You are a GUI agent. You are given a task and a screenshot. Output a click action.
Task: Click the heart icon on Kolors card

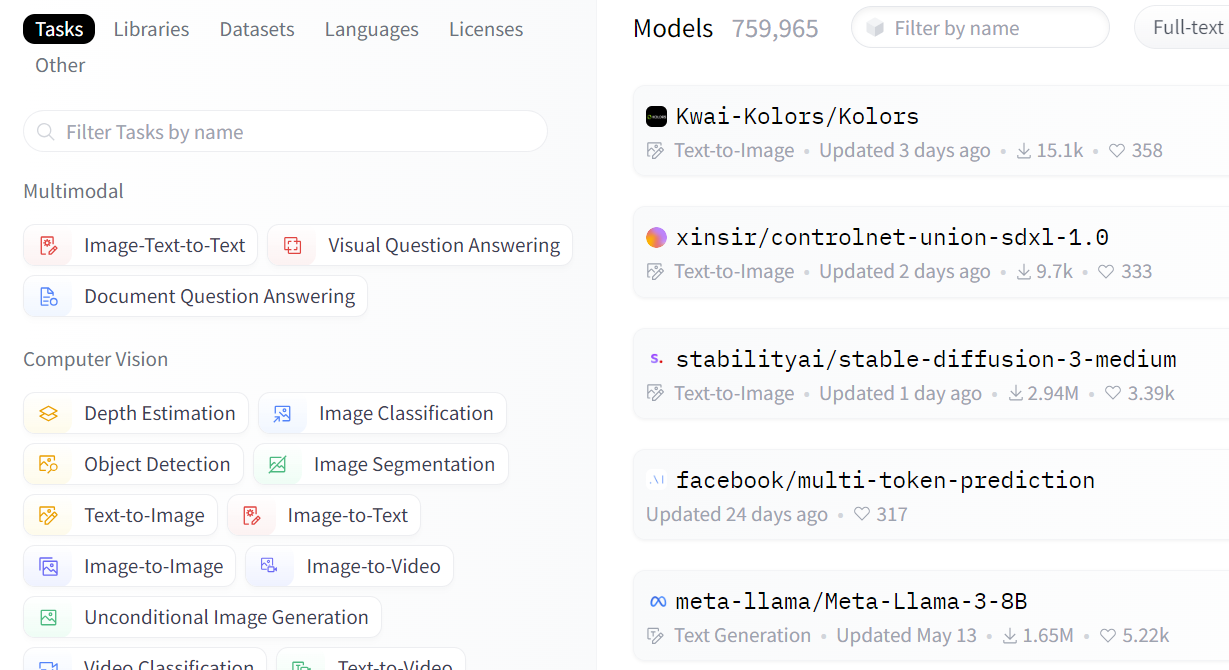[1117, 151]
